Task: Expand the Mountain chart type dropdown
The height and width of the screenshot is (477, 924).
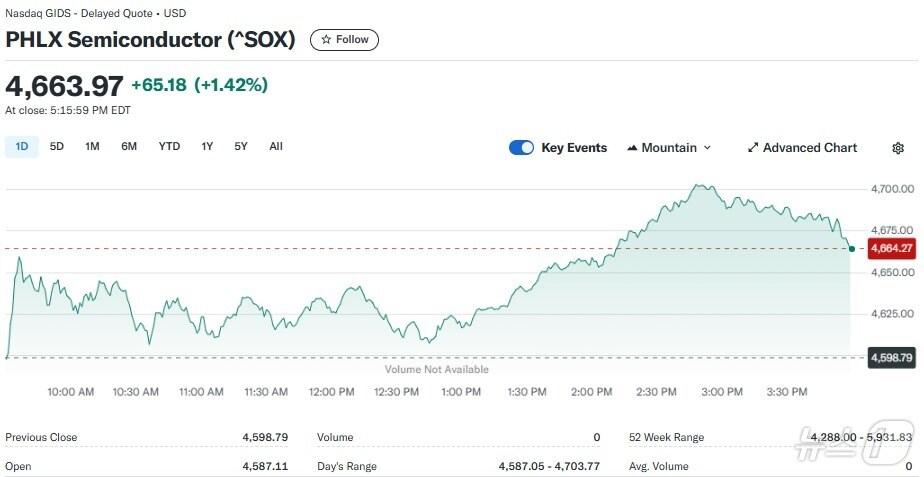Action: [707, 148]
